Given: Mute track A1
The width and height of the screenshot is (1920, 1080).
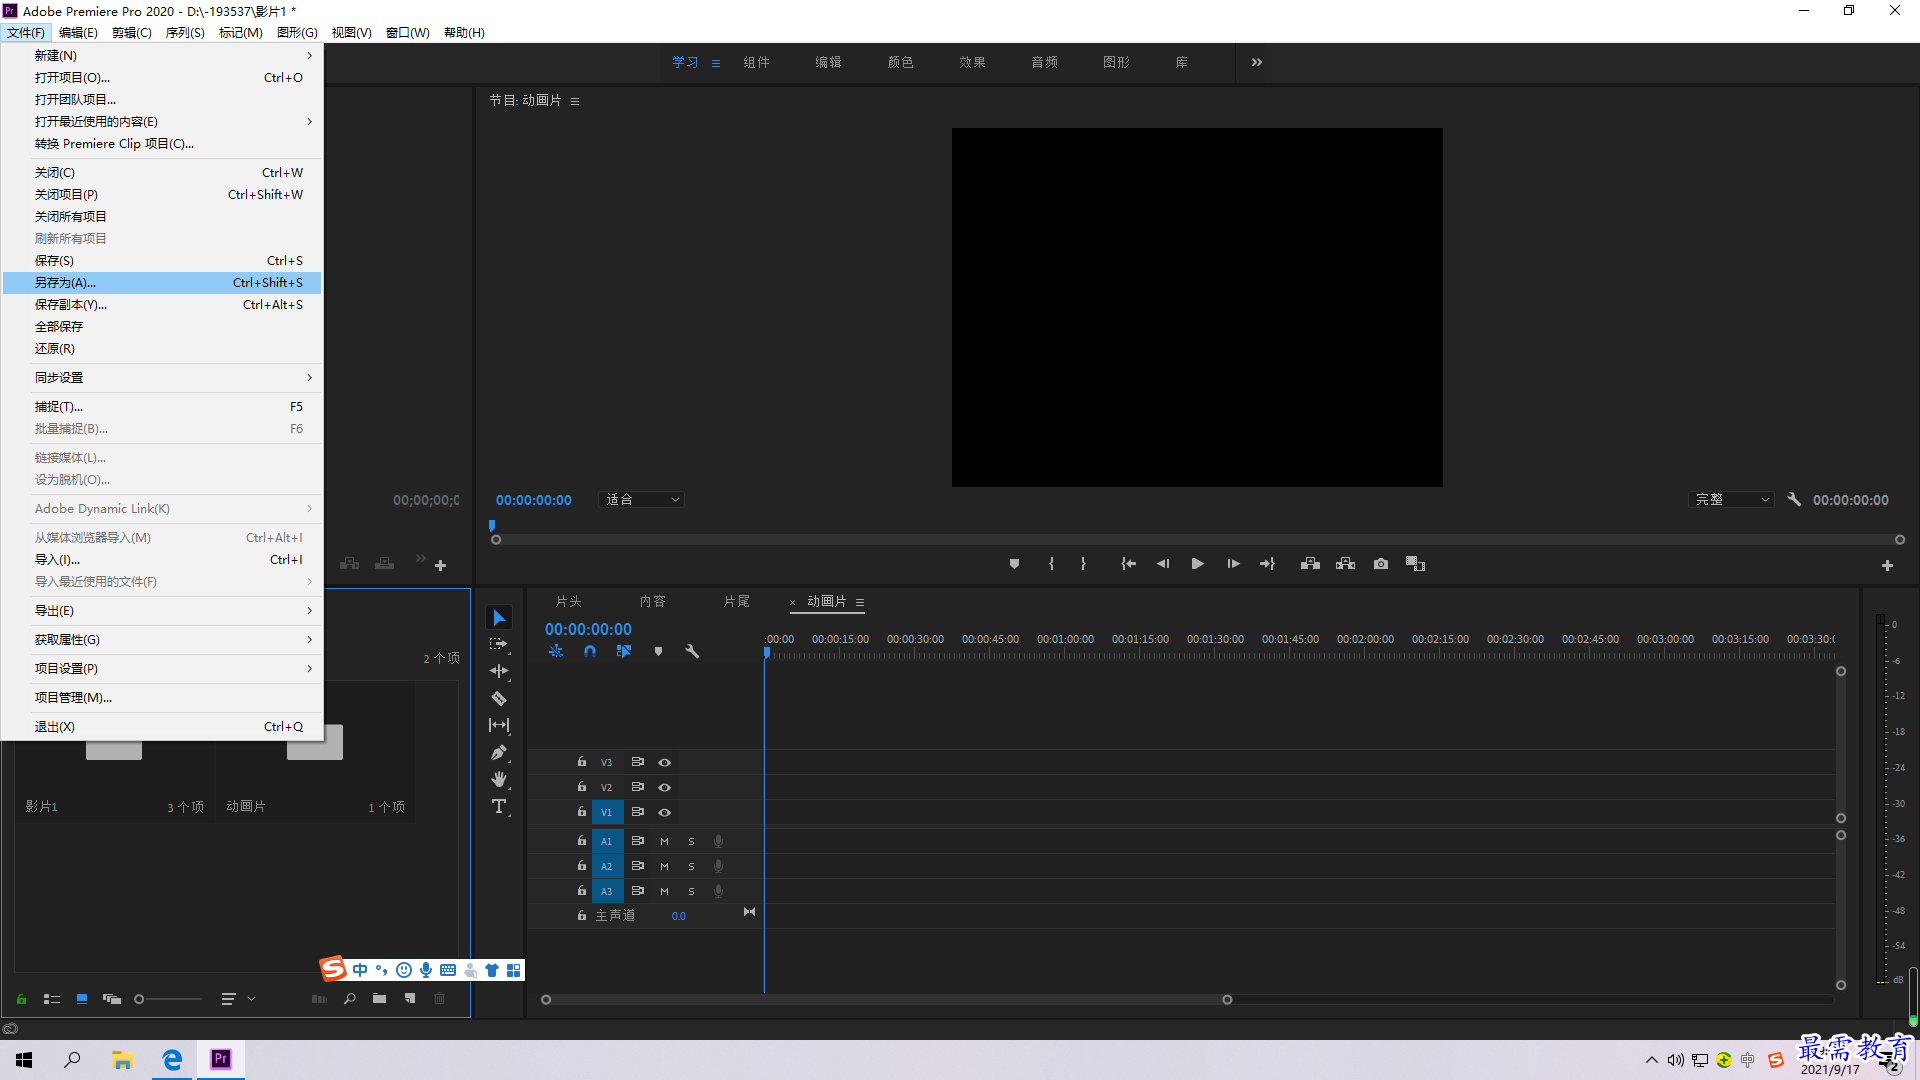Looking at the screenshot, I should [664, 841].
